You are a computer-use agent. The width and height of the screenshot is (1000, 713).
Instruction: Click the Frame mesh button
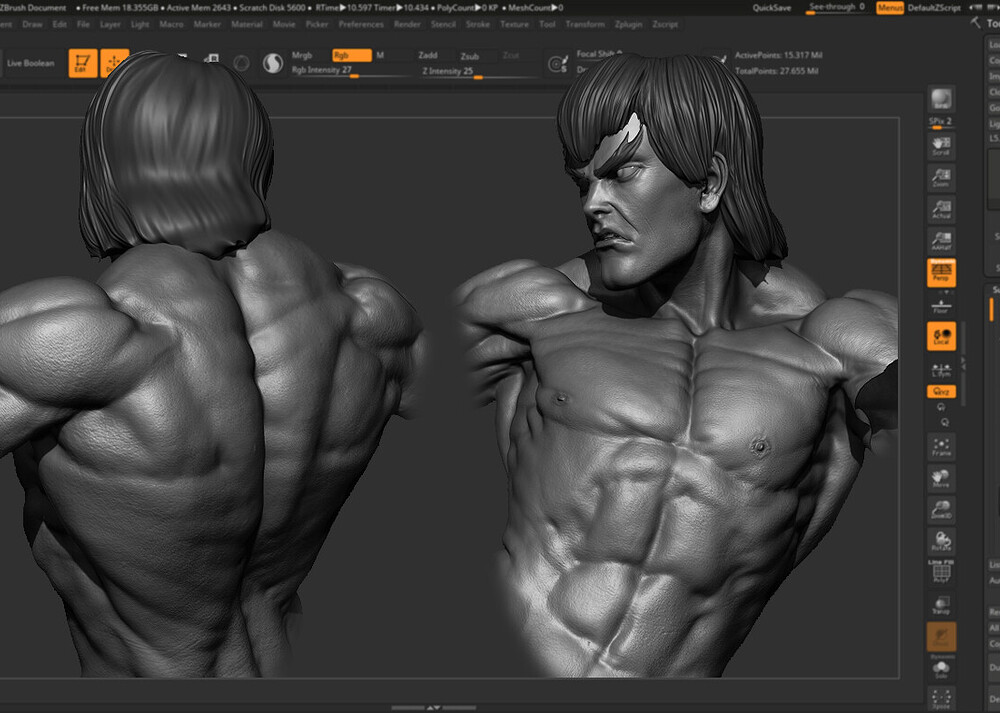[941, 446]
